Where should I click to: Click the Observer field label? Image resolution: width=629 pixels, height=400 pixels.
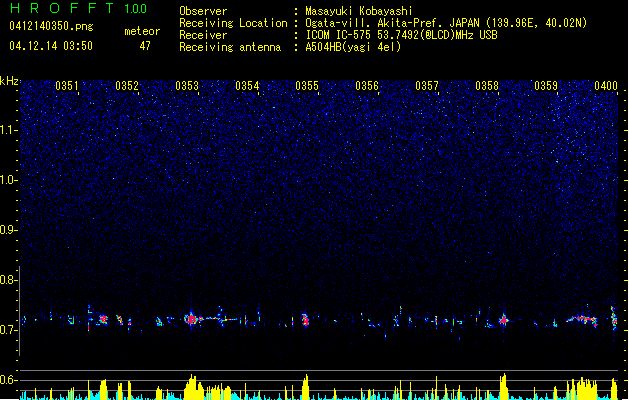(x=203, y=11)
